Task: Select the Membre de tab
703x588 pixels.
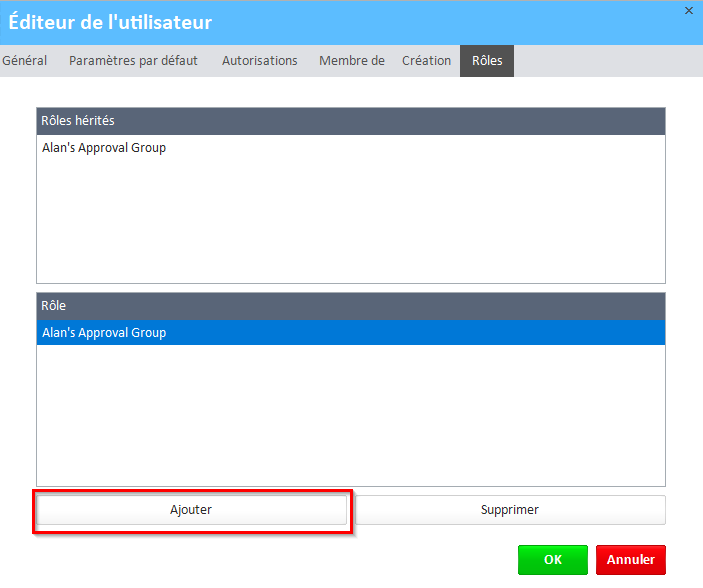Action: 351,61
